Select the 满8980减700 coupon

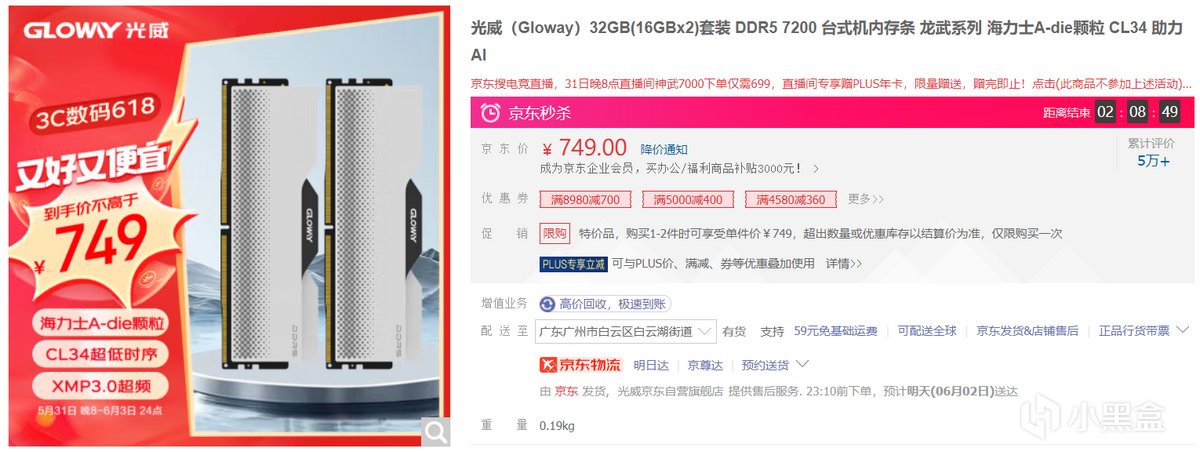pyautogui.click(x=585, y=200)
